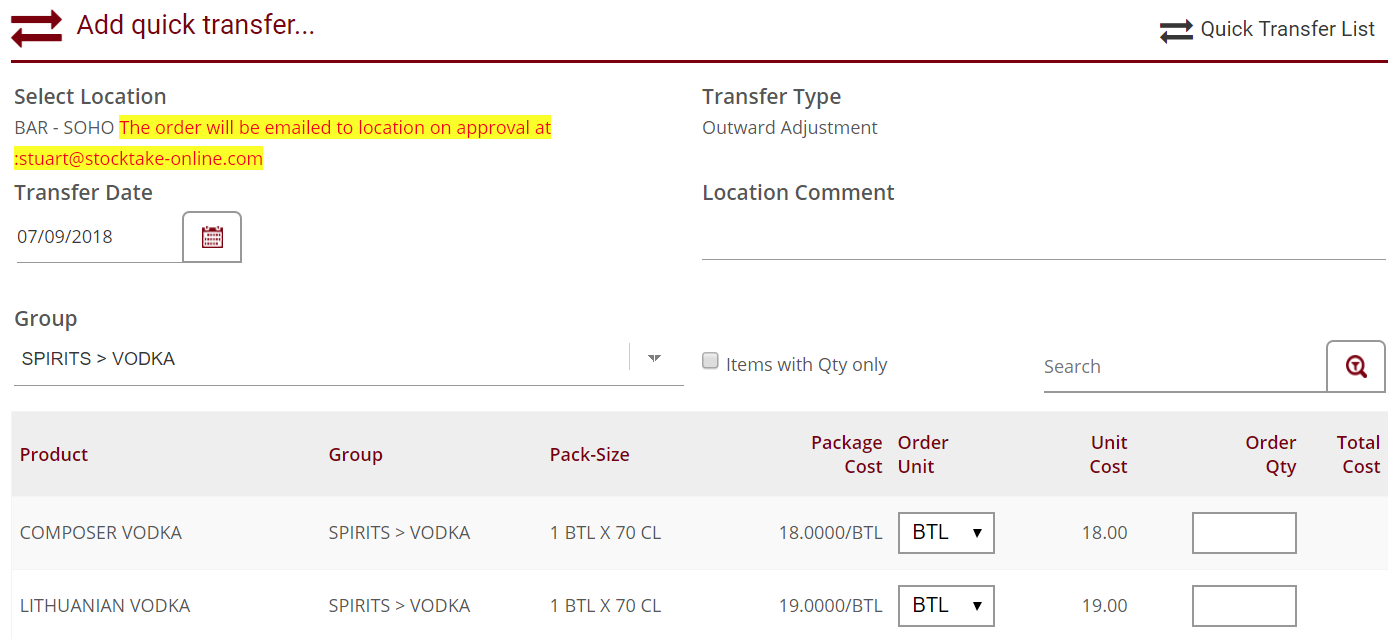Open Order Unit dropdown for Composer Vodka
Screen dimensions: 1388x639
[946, 533]
